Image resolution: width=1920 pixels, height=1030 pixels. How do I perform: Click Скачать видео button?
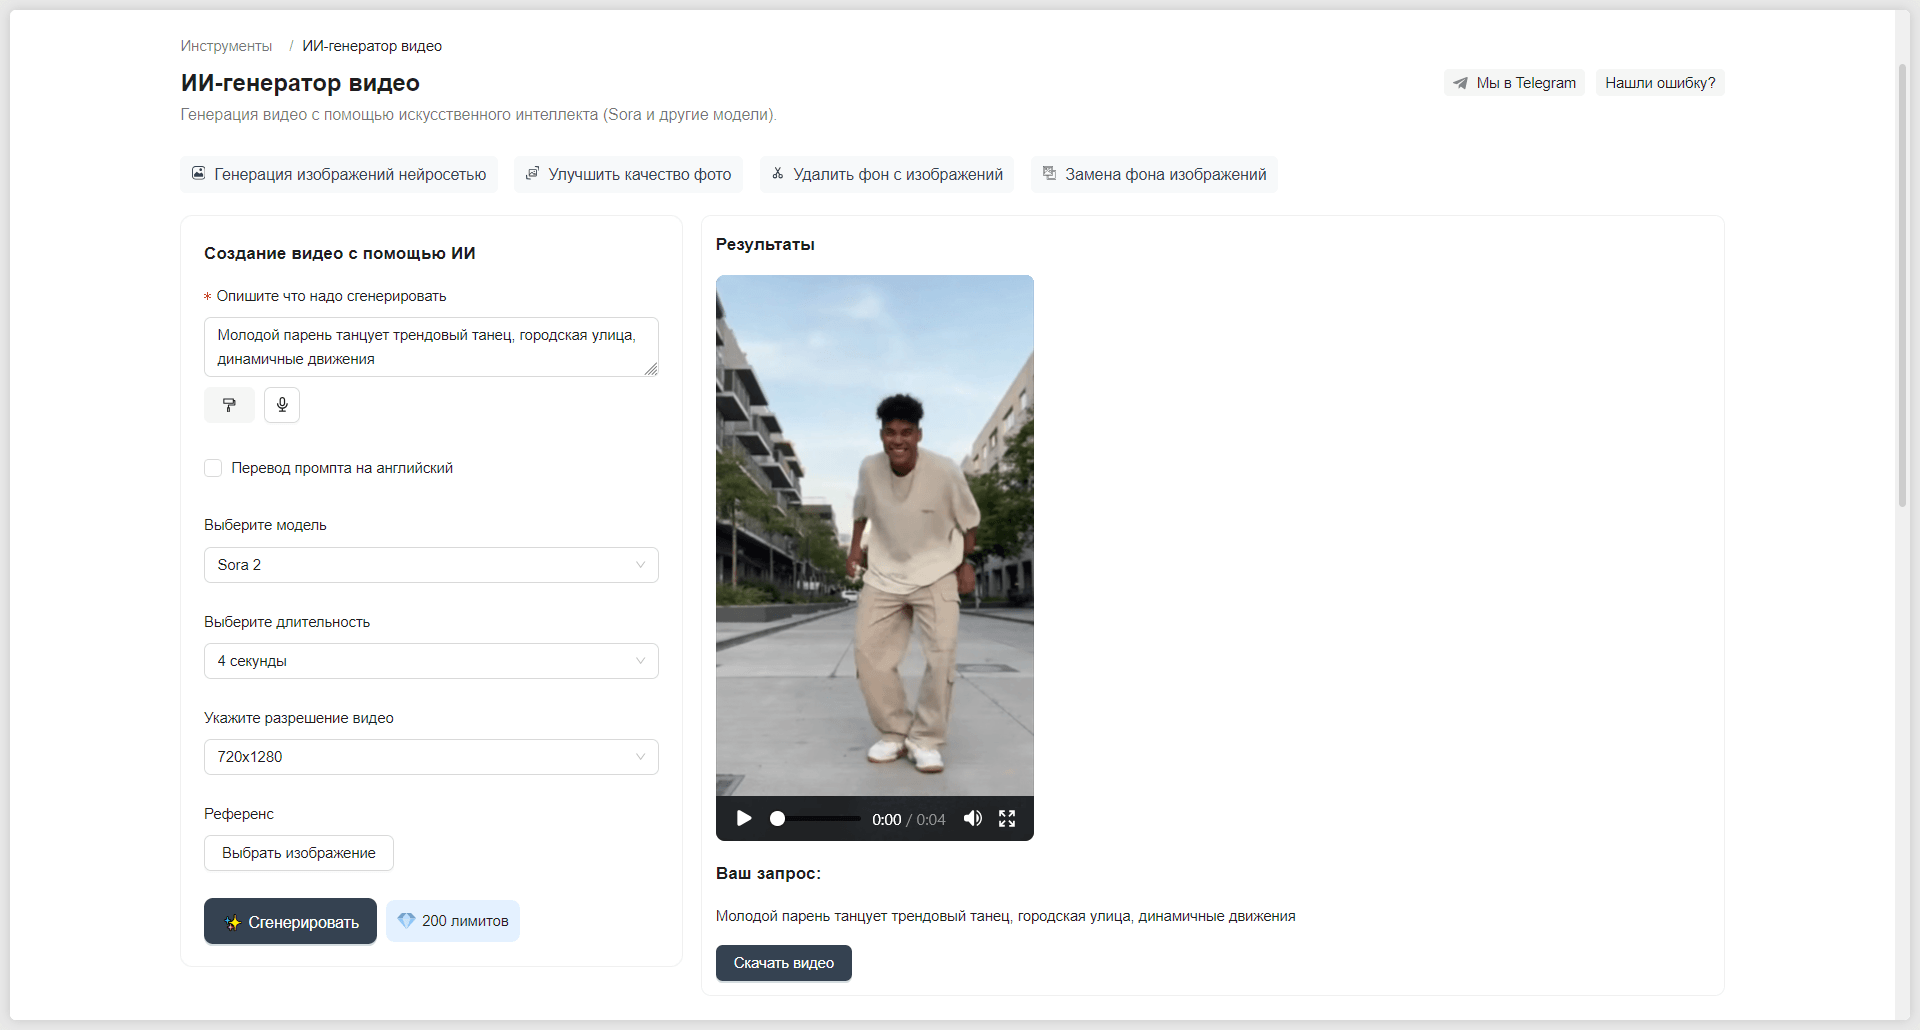pyautogui.click(x=784, y=963)
